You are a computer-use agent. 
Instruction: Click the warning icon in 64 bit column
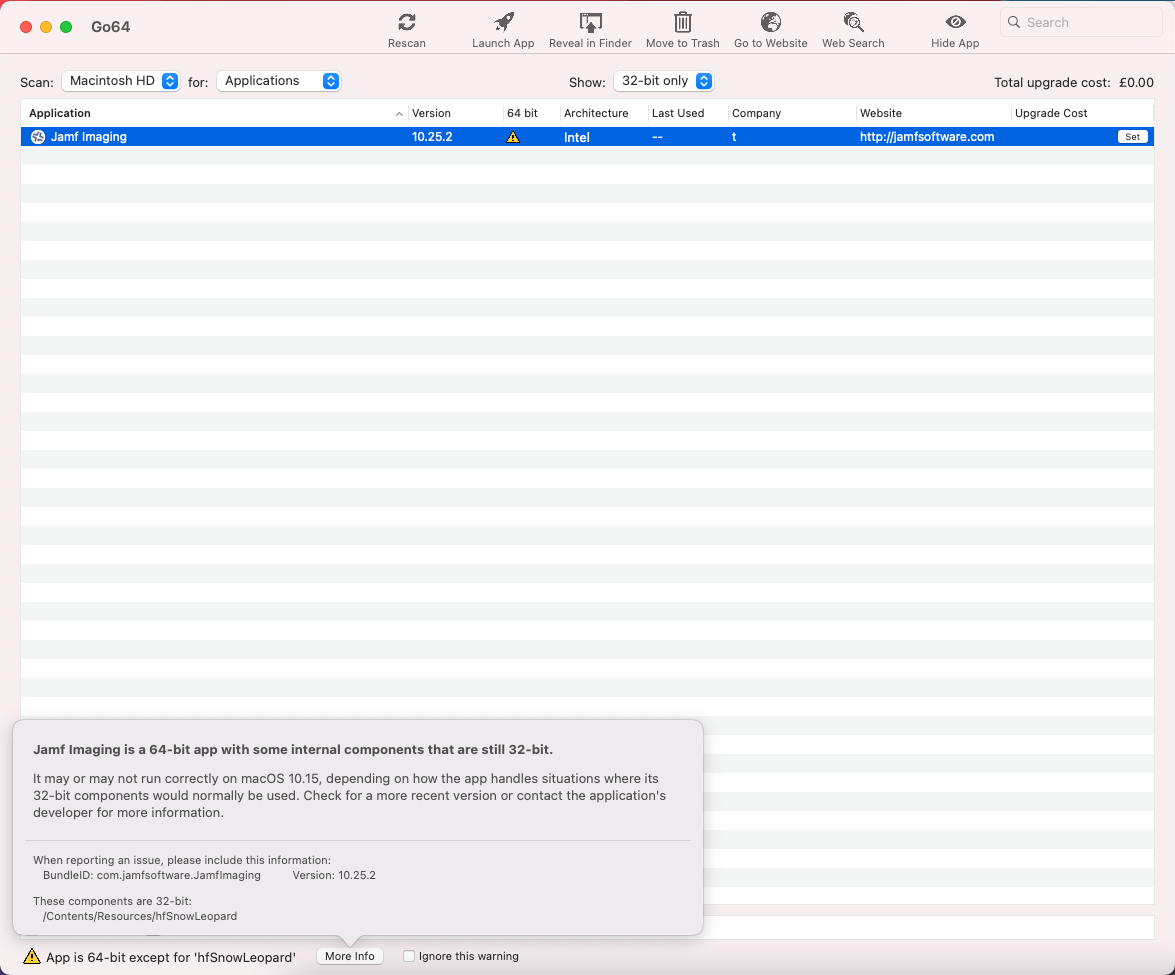pyautogui.click(x=513, y=137)
